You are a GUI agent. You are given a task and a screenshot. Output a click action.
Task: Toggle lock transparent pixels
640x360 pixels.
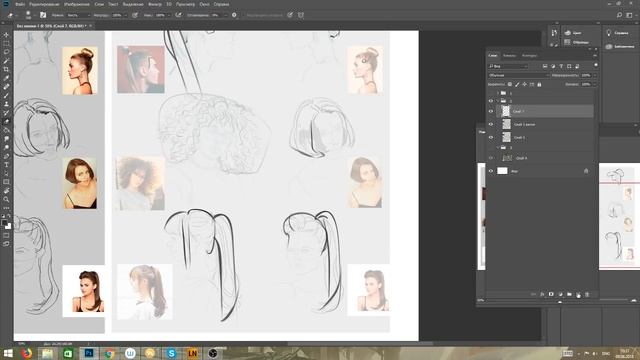point(510,84)
